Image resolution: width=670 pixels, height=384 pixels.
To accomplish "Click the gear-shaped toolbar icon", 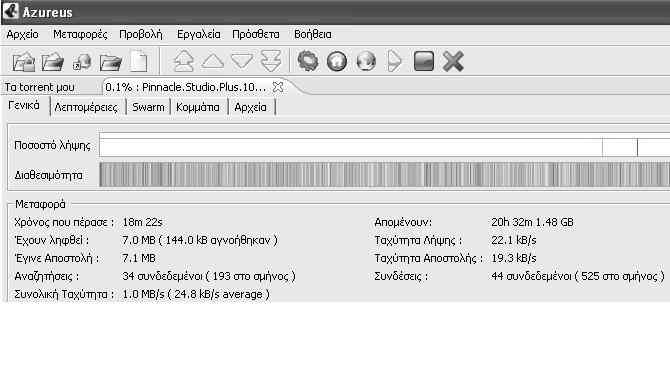I will click(x=308, y=61).
